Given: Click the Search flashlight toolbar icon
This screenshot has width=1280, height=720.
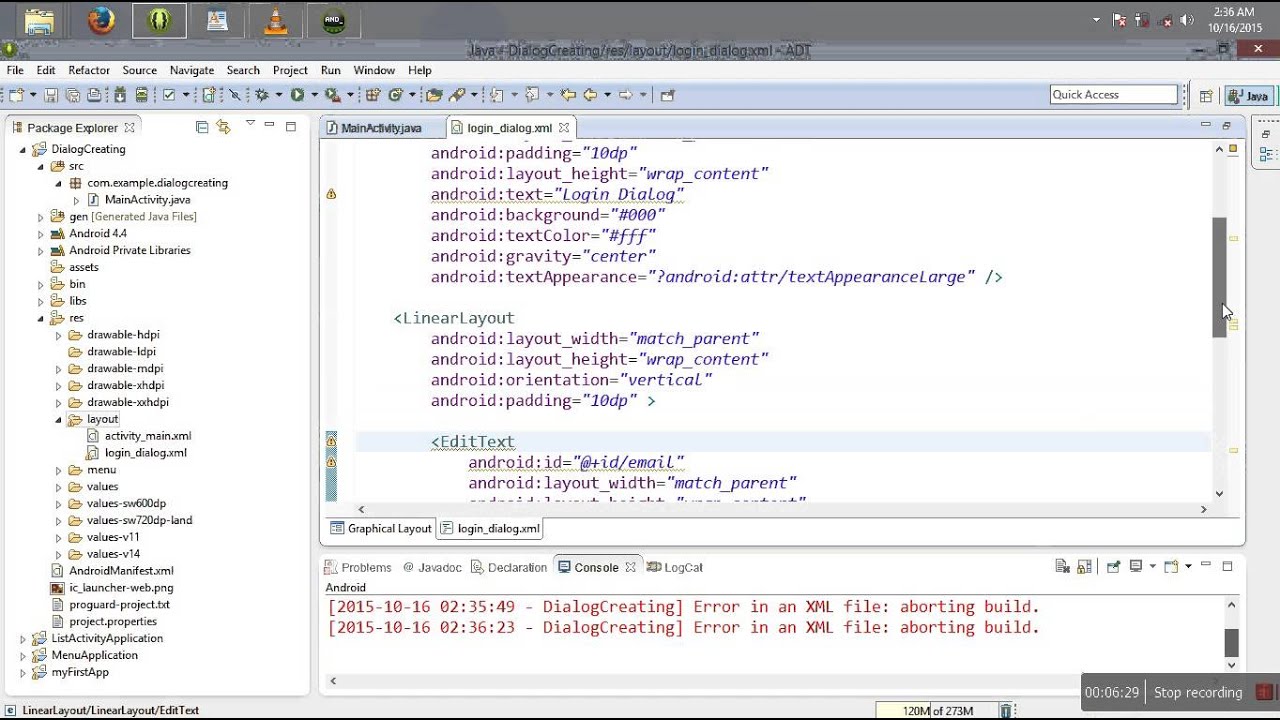Looking at the screenshot, I should click(x=457, y=95).
